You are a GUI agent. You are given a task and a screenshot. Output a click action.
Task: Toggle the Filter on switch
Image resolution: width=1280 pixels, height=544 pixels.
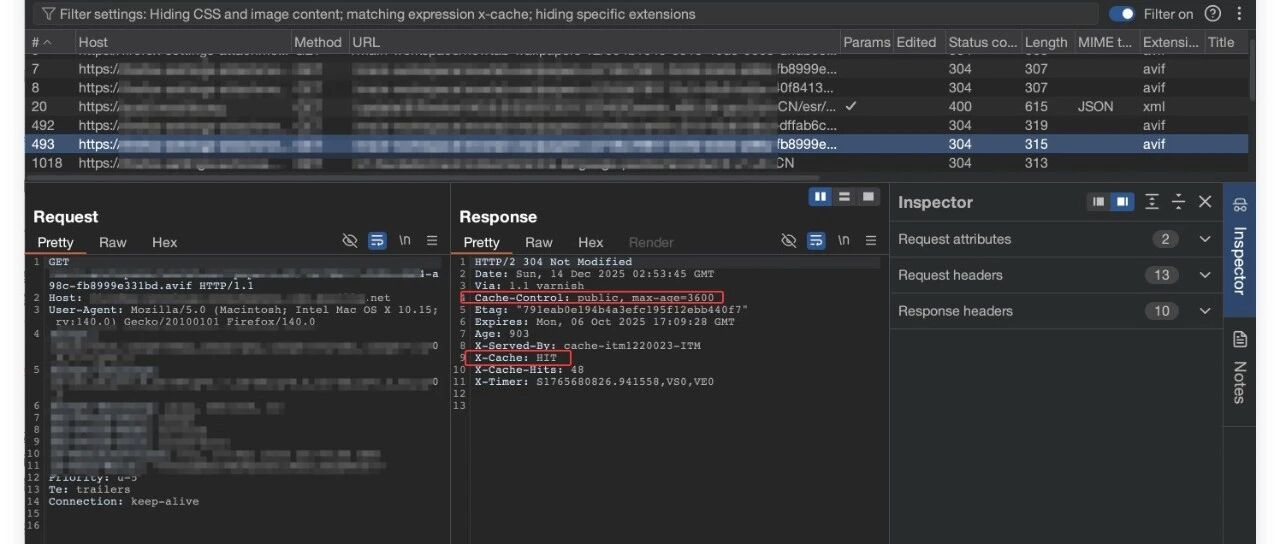1122,14
